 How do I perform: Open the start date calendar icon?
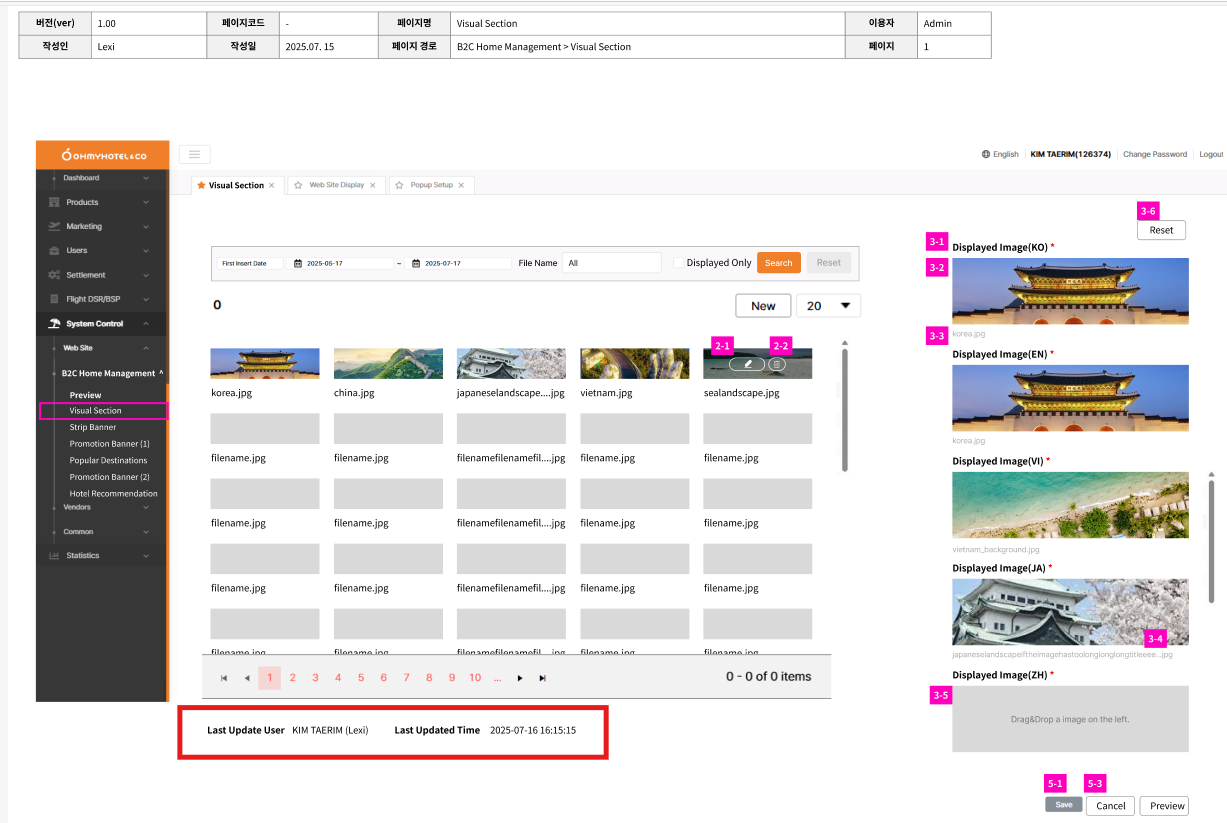pyautogui.click(x=297, y=264)
